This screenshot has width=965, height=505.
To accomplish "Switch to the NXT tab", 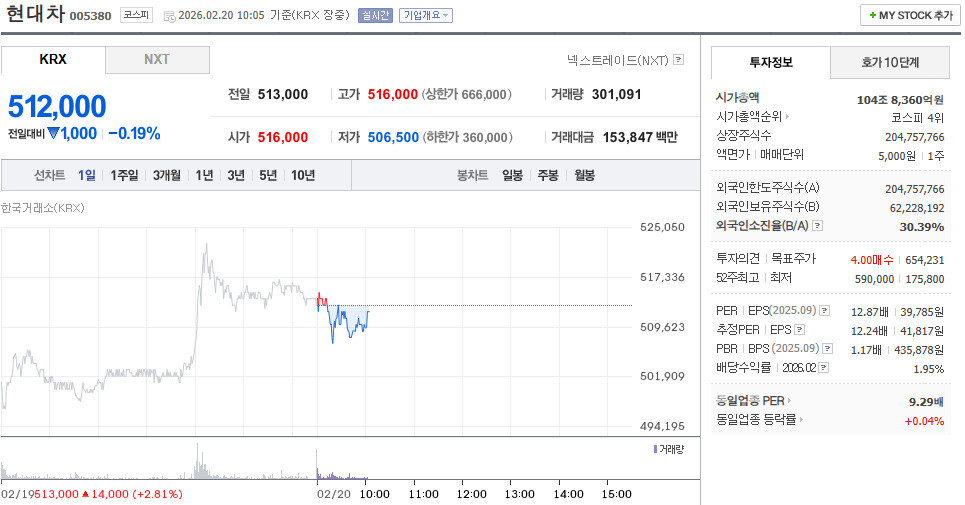I will coord(157,60).
